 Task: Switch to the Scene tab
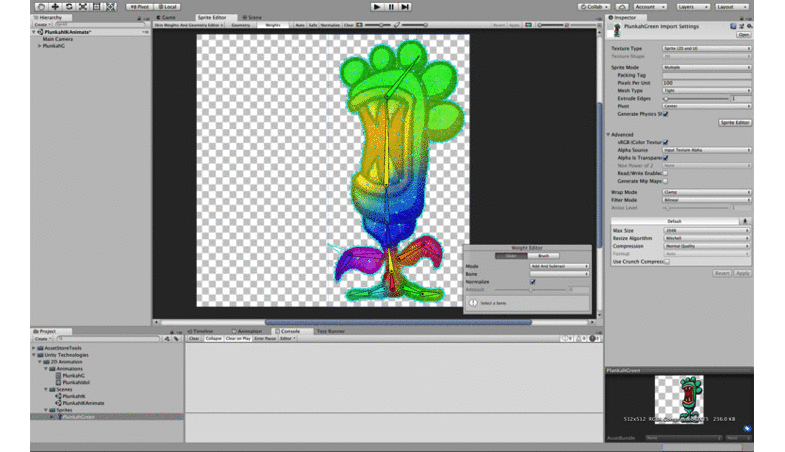252,17
